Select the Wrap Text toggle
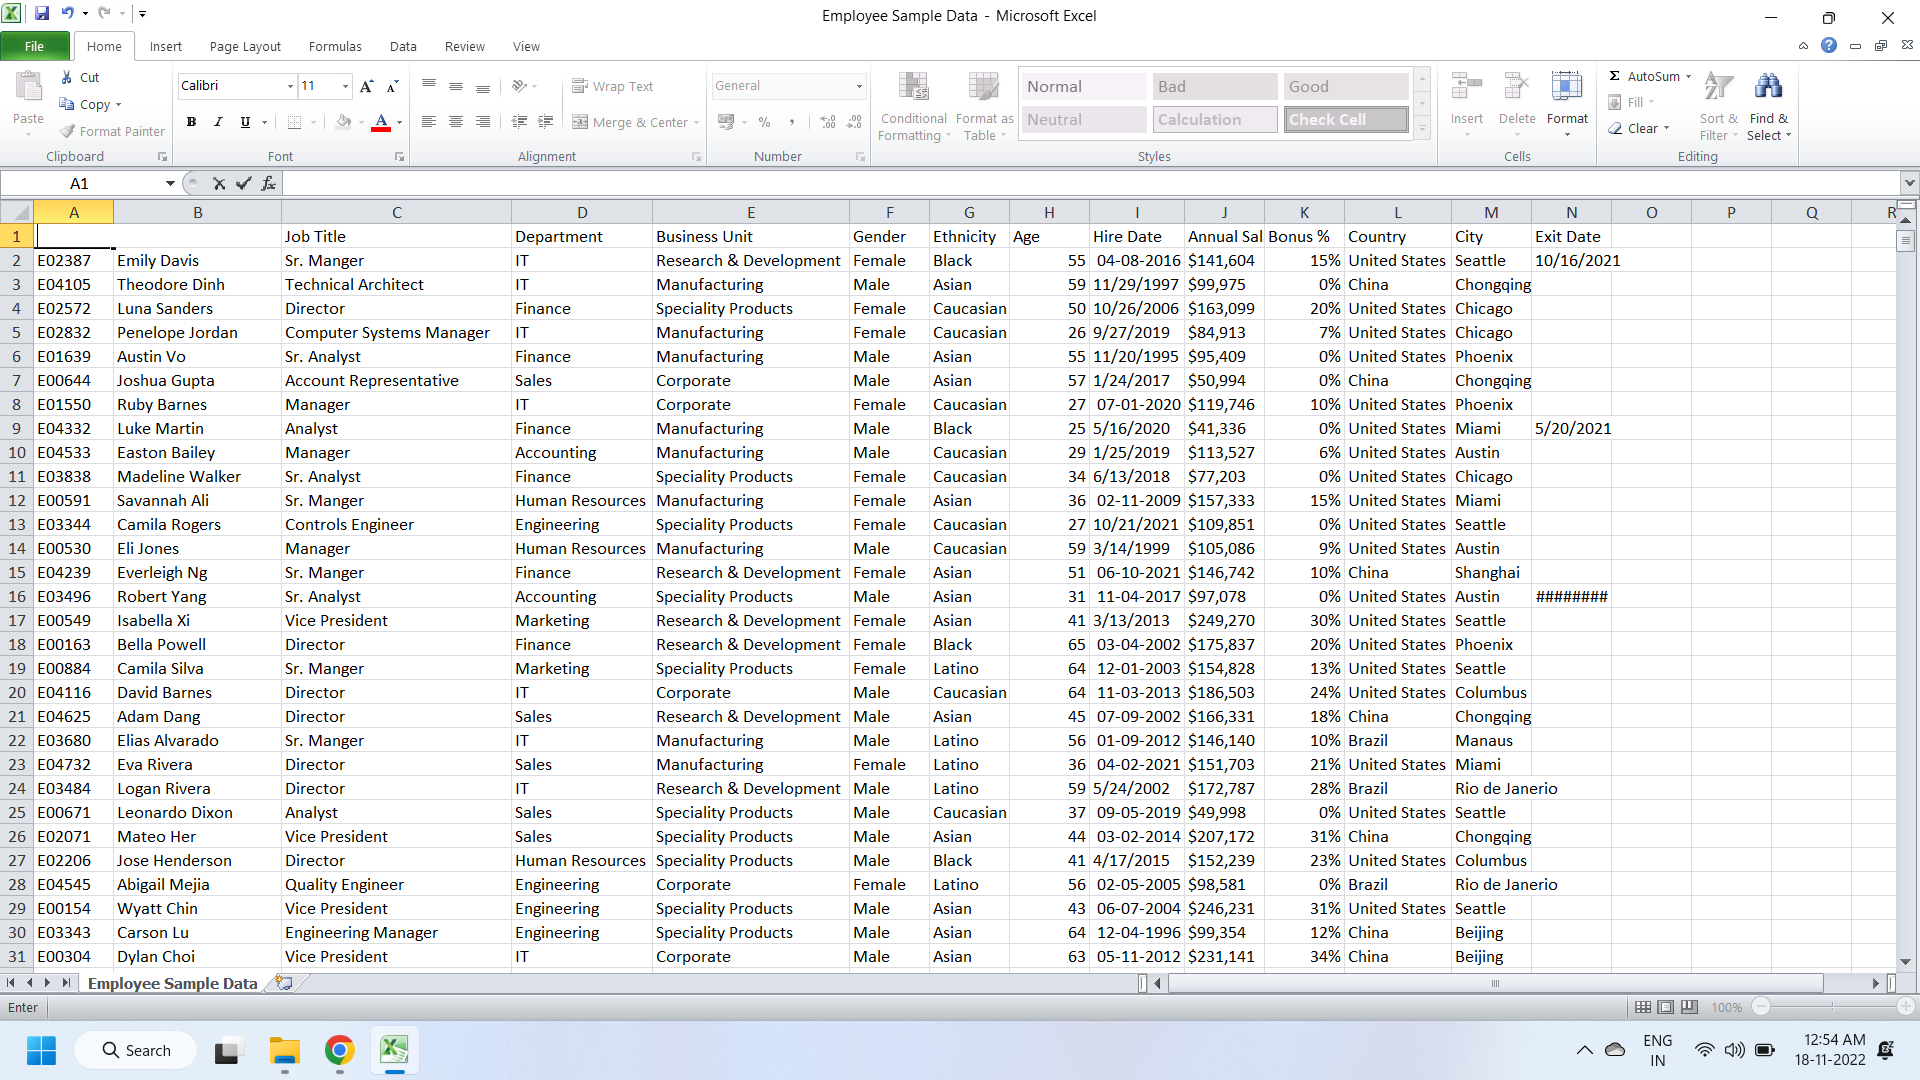The image size is (1920, 1080). coord(614,86)
